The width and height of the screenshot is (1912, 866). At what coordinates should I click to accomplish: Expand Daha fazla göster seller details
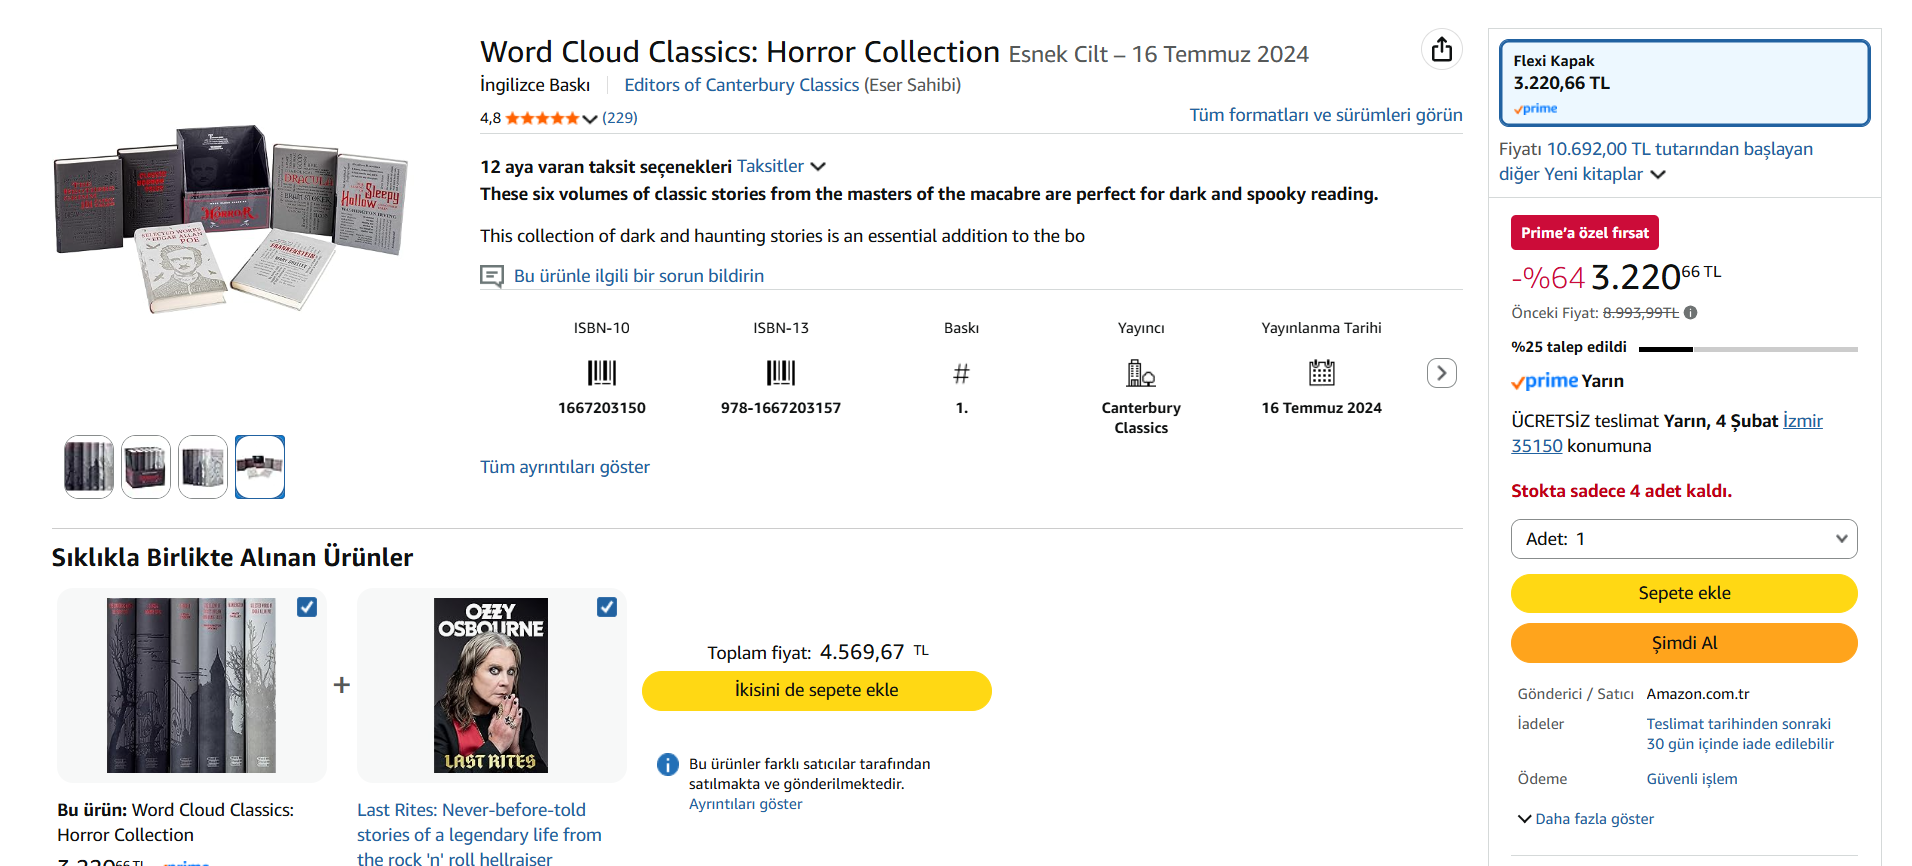tap(1586, 819)
